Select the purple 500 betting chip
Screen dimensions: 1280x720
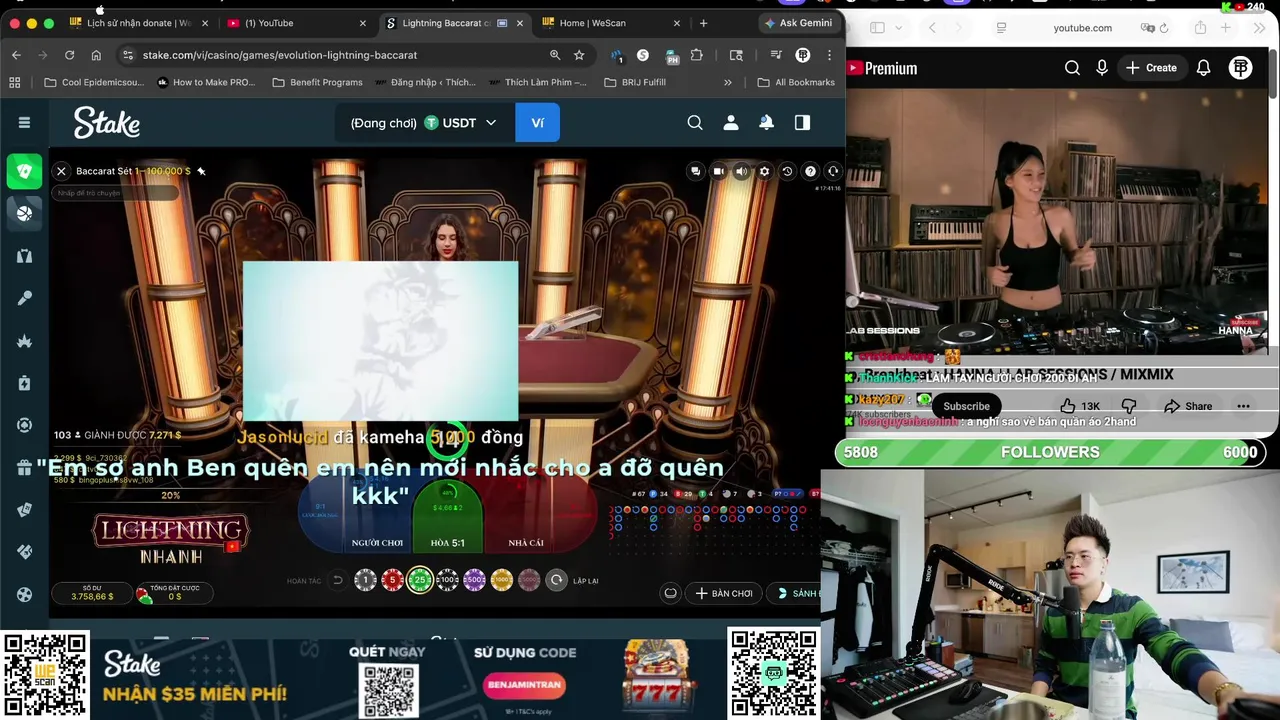click(x=474, y=580)
